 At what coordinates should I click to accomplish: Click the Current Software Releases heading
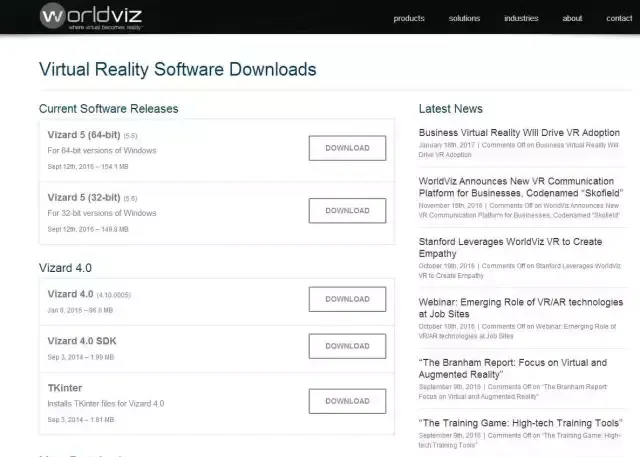(109, 109)
